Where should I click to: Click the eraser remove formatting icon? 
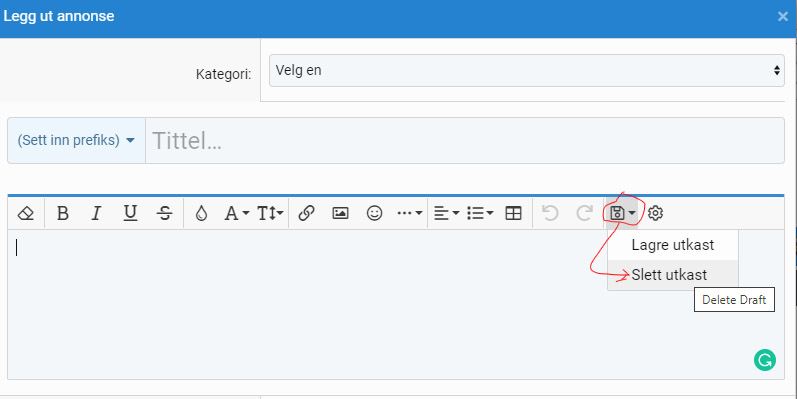25,213
